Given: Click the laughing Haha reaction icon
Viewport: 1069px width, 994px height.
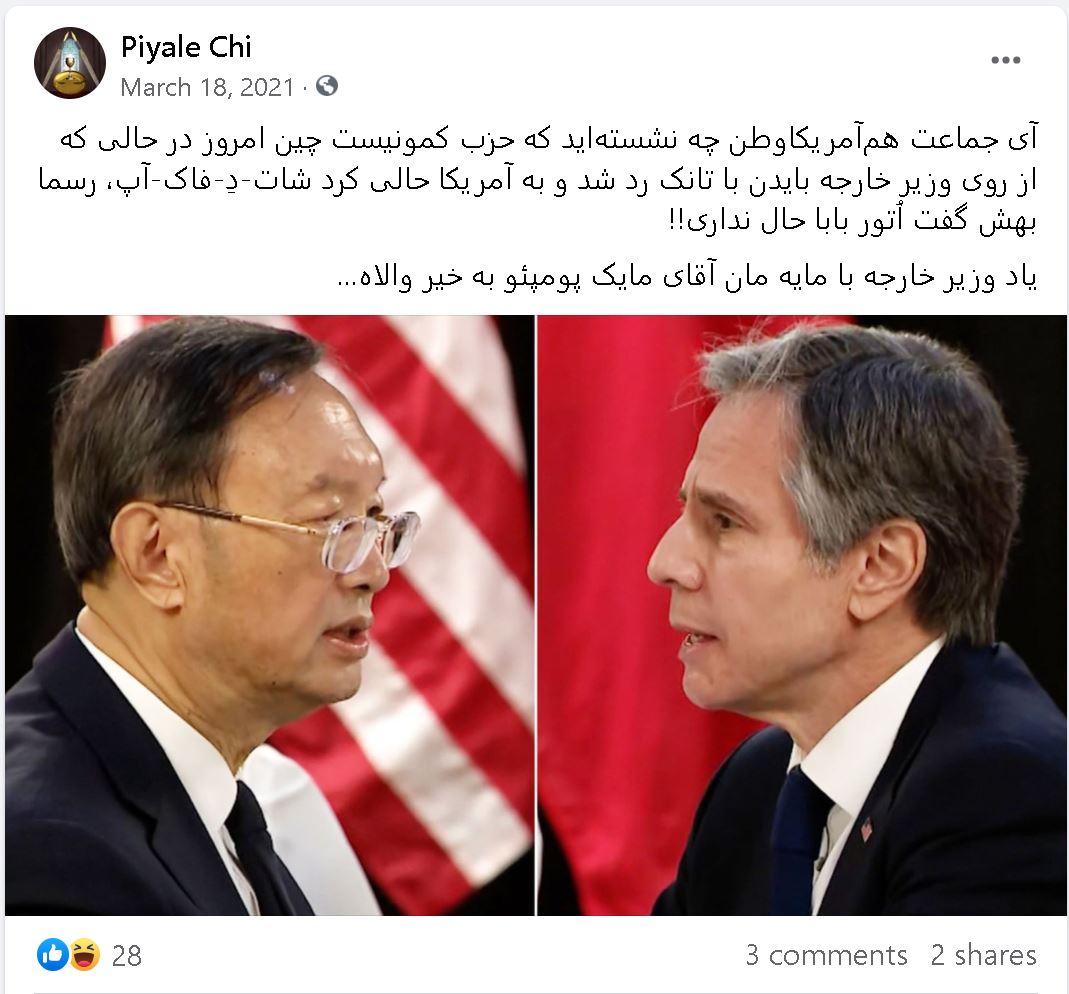Looking at the screenshot, I should (83, 954).
